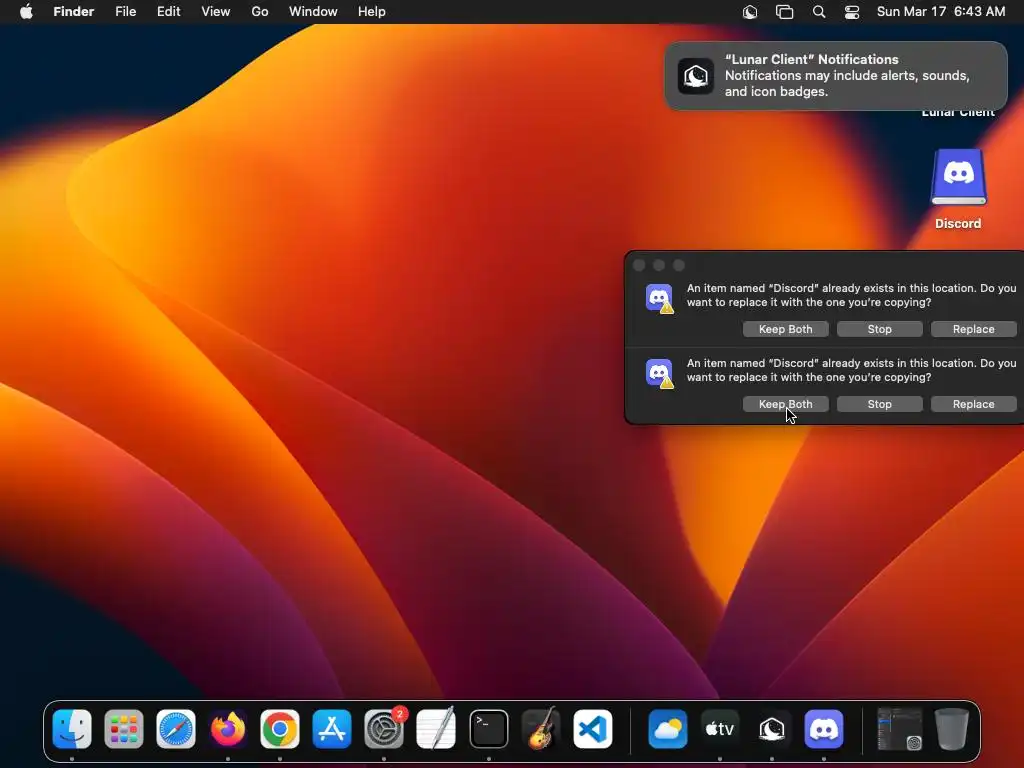Open the Finder menu

[74, 12]
